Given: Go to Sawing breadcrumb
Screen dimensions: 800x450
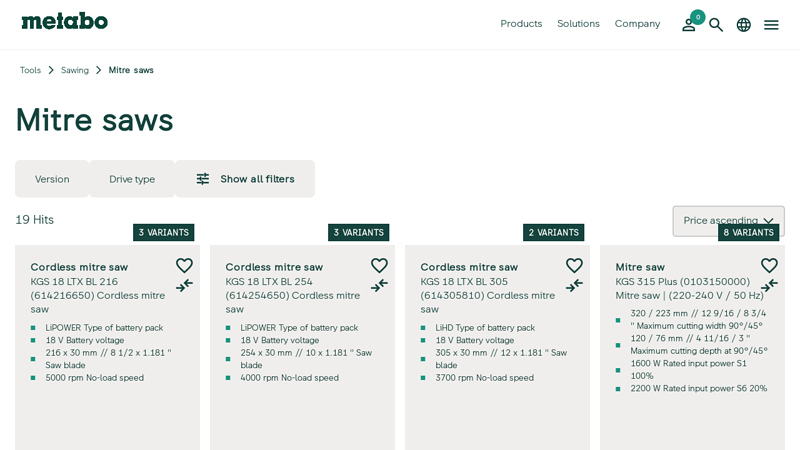Looking at the screenshot, I should pos(74,70).
